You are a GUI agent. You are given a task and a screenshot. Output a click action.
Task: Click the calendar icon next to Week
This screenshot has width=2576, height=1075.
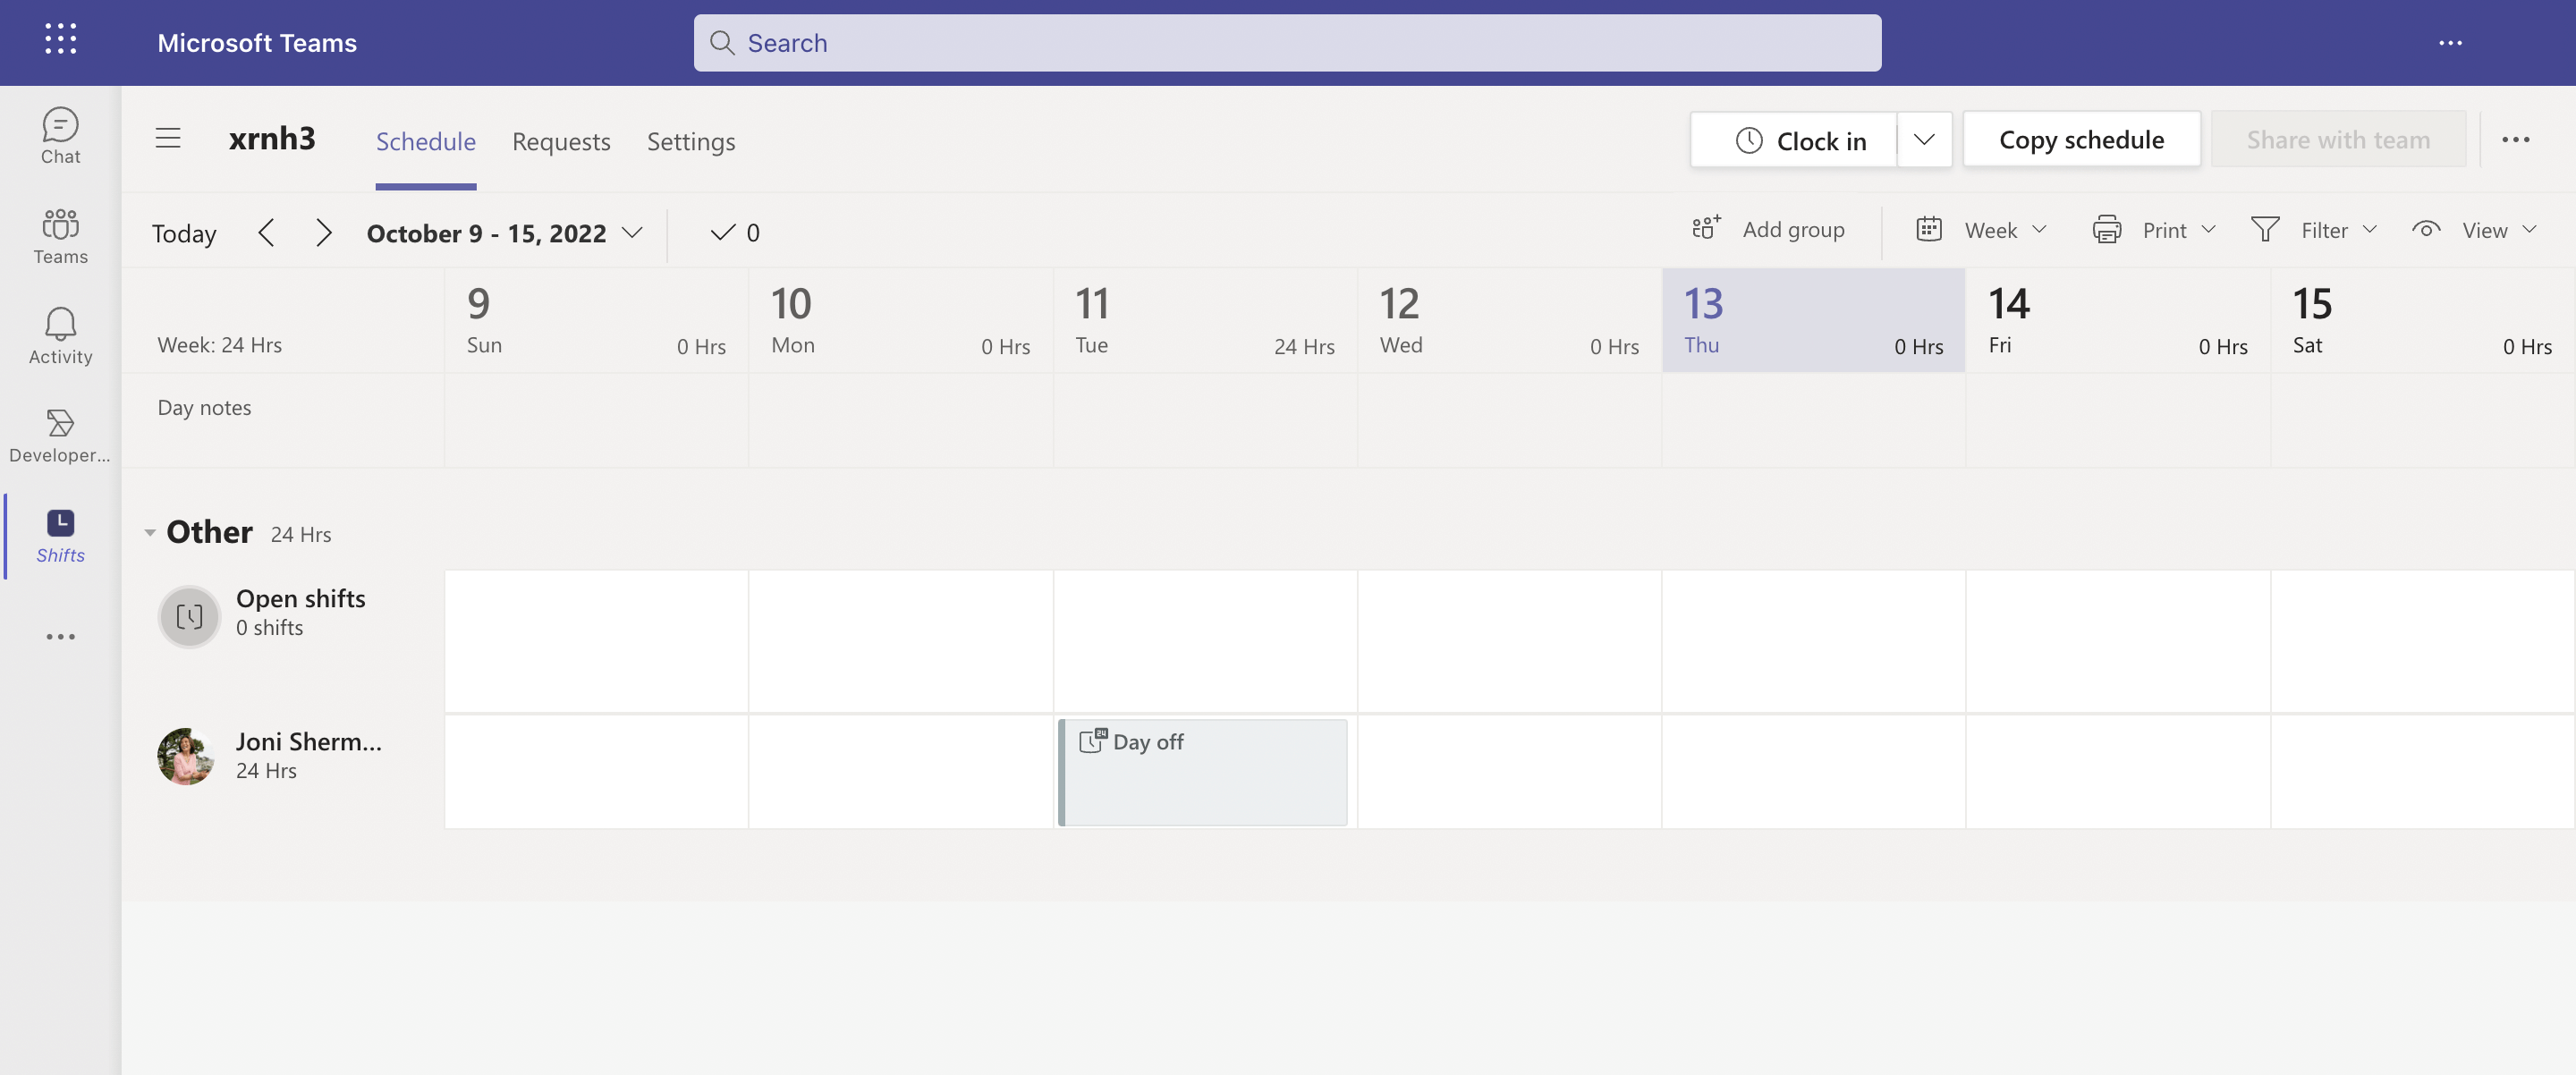(x=1929, y=229)
